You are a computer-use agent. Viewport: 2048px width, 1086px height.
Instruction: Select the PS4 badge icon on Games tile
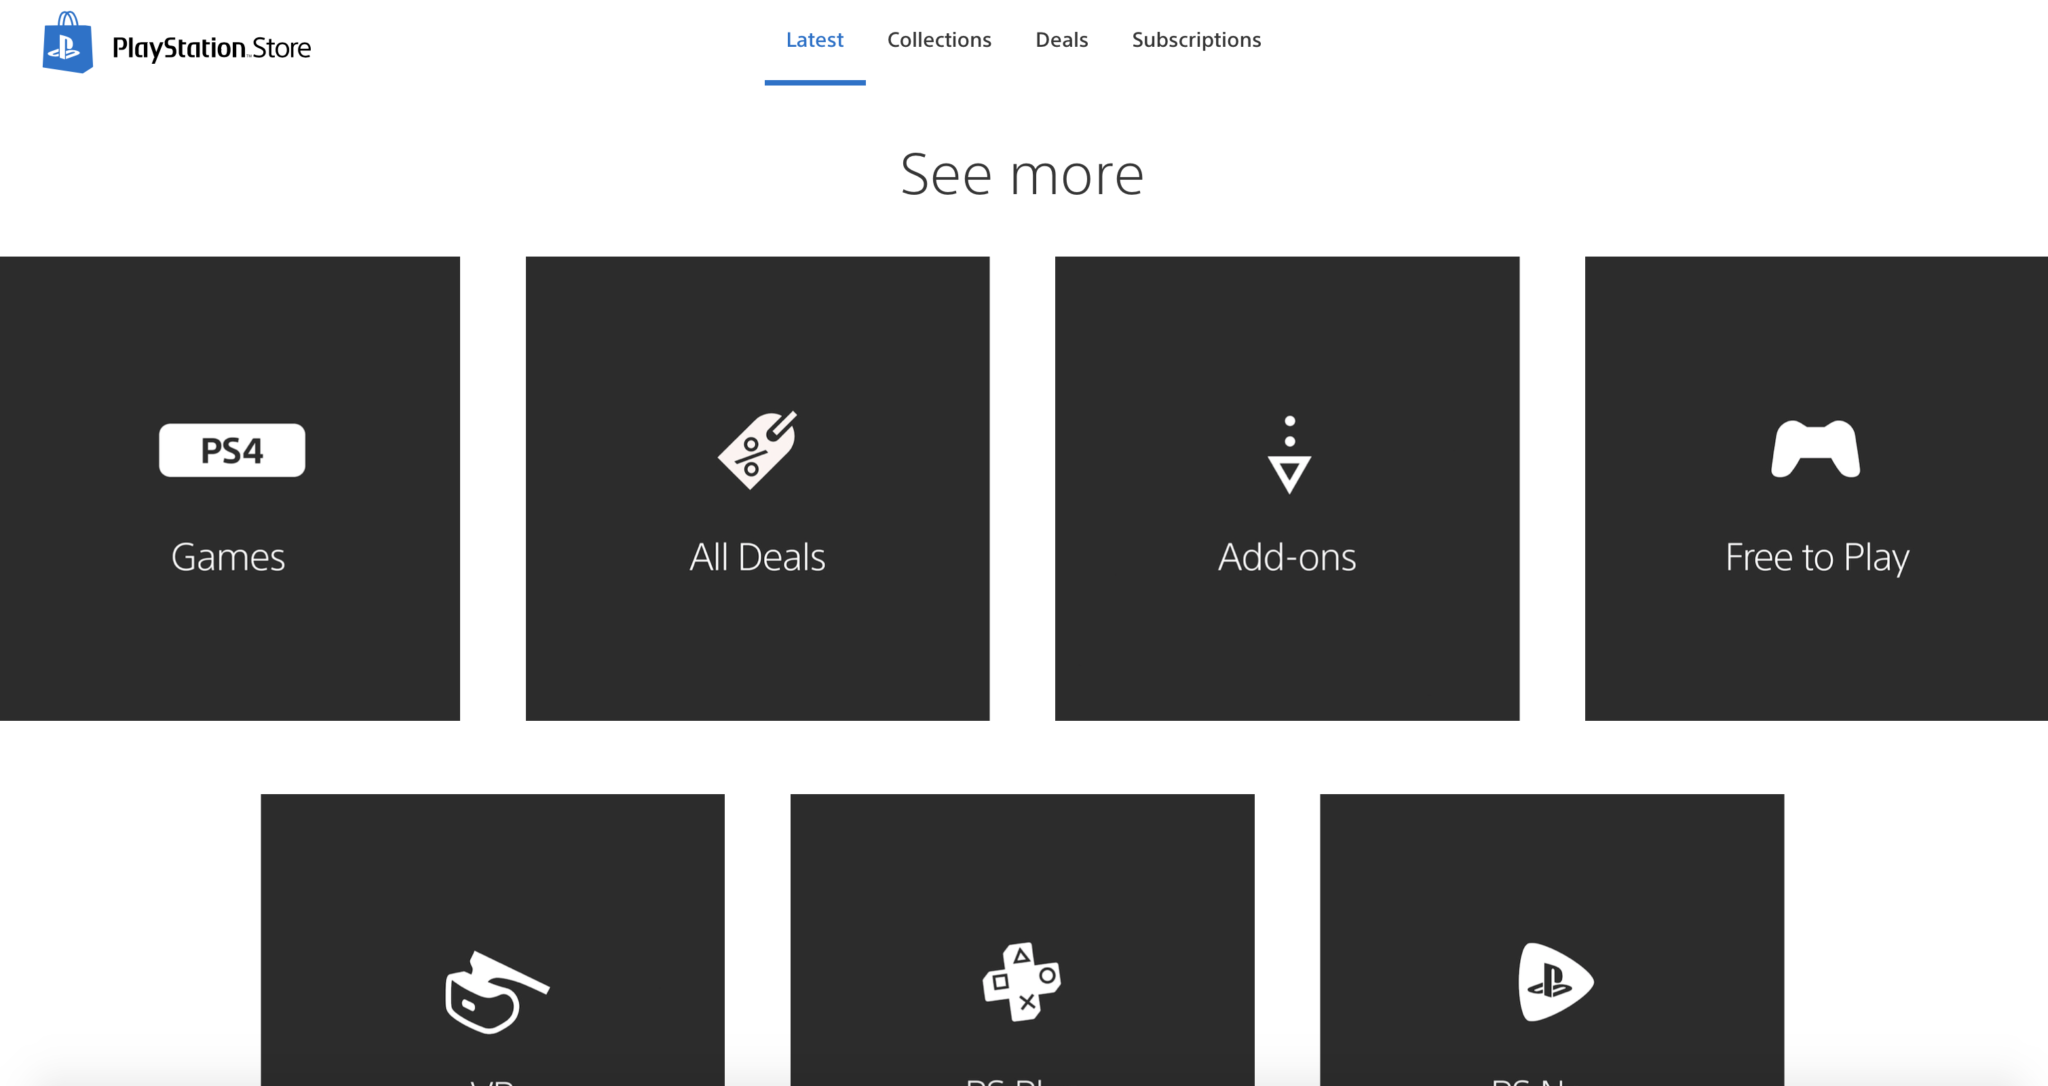232,450
